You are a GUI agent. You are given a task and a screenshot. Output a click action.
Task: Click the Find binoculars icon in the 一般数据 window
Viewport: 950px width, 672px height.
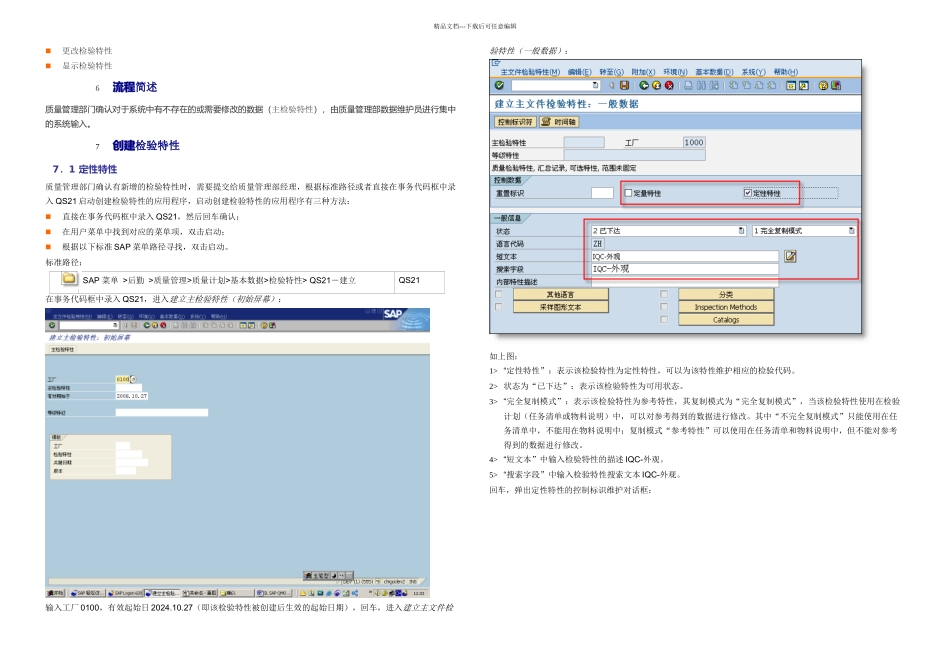click(702, 85)
